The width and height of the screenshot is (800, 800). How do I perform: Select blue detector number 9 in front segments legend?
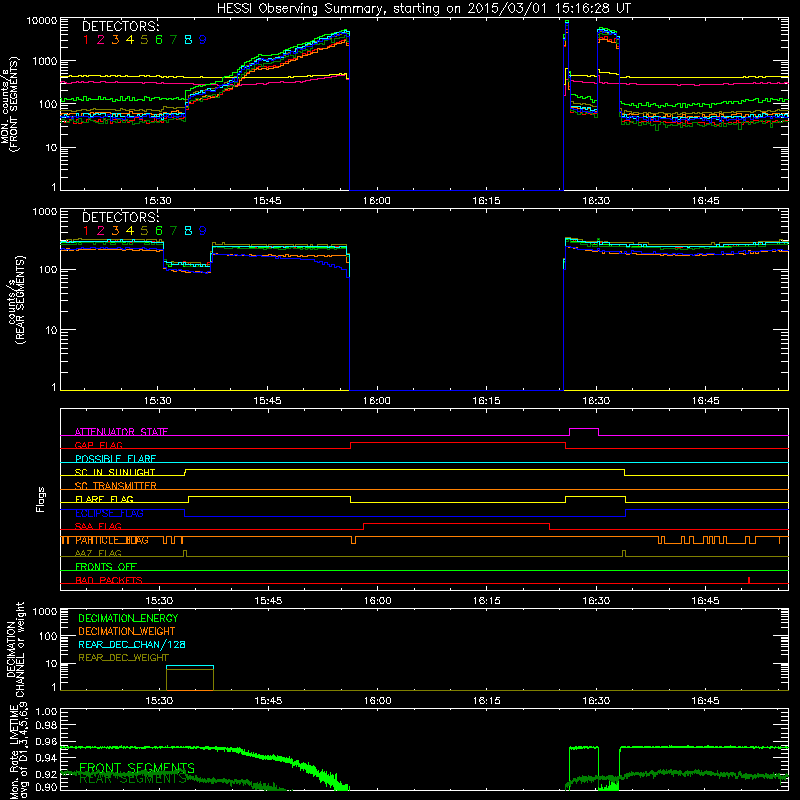(203, 40)
